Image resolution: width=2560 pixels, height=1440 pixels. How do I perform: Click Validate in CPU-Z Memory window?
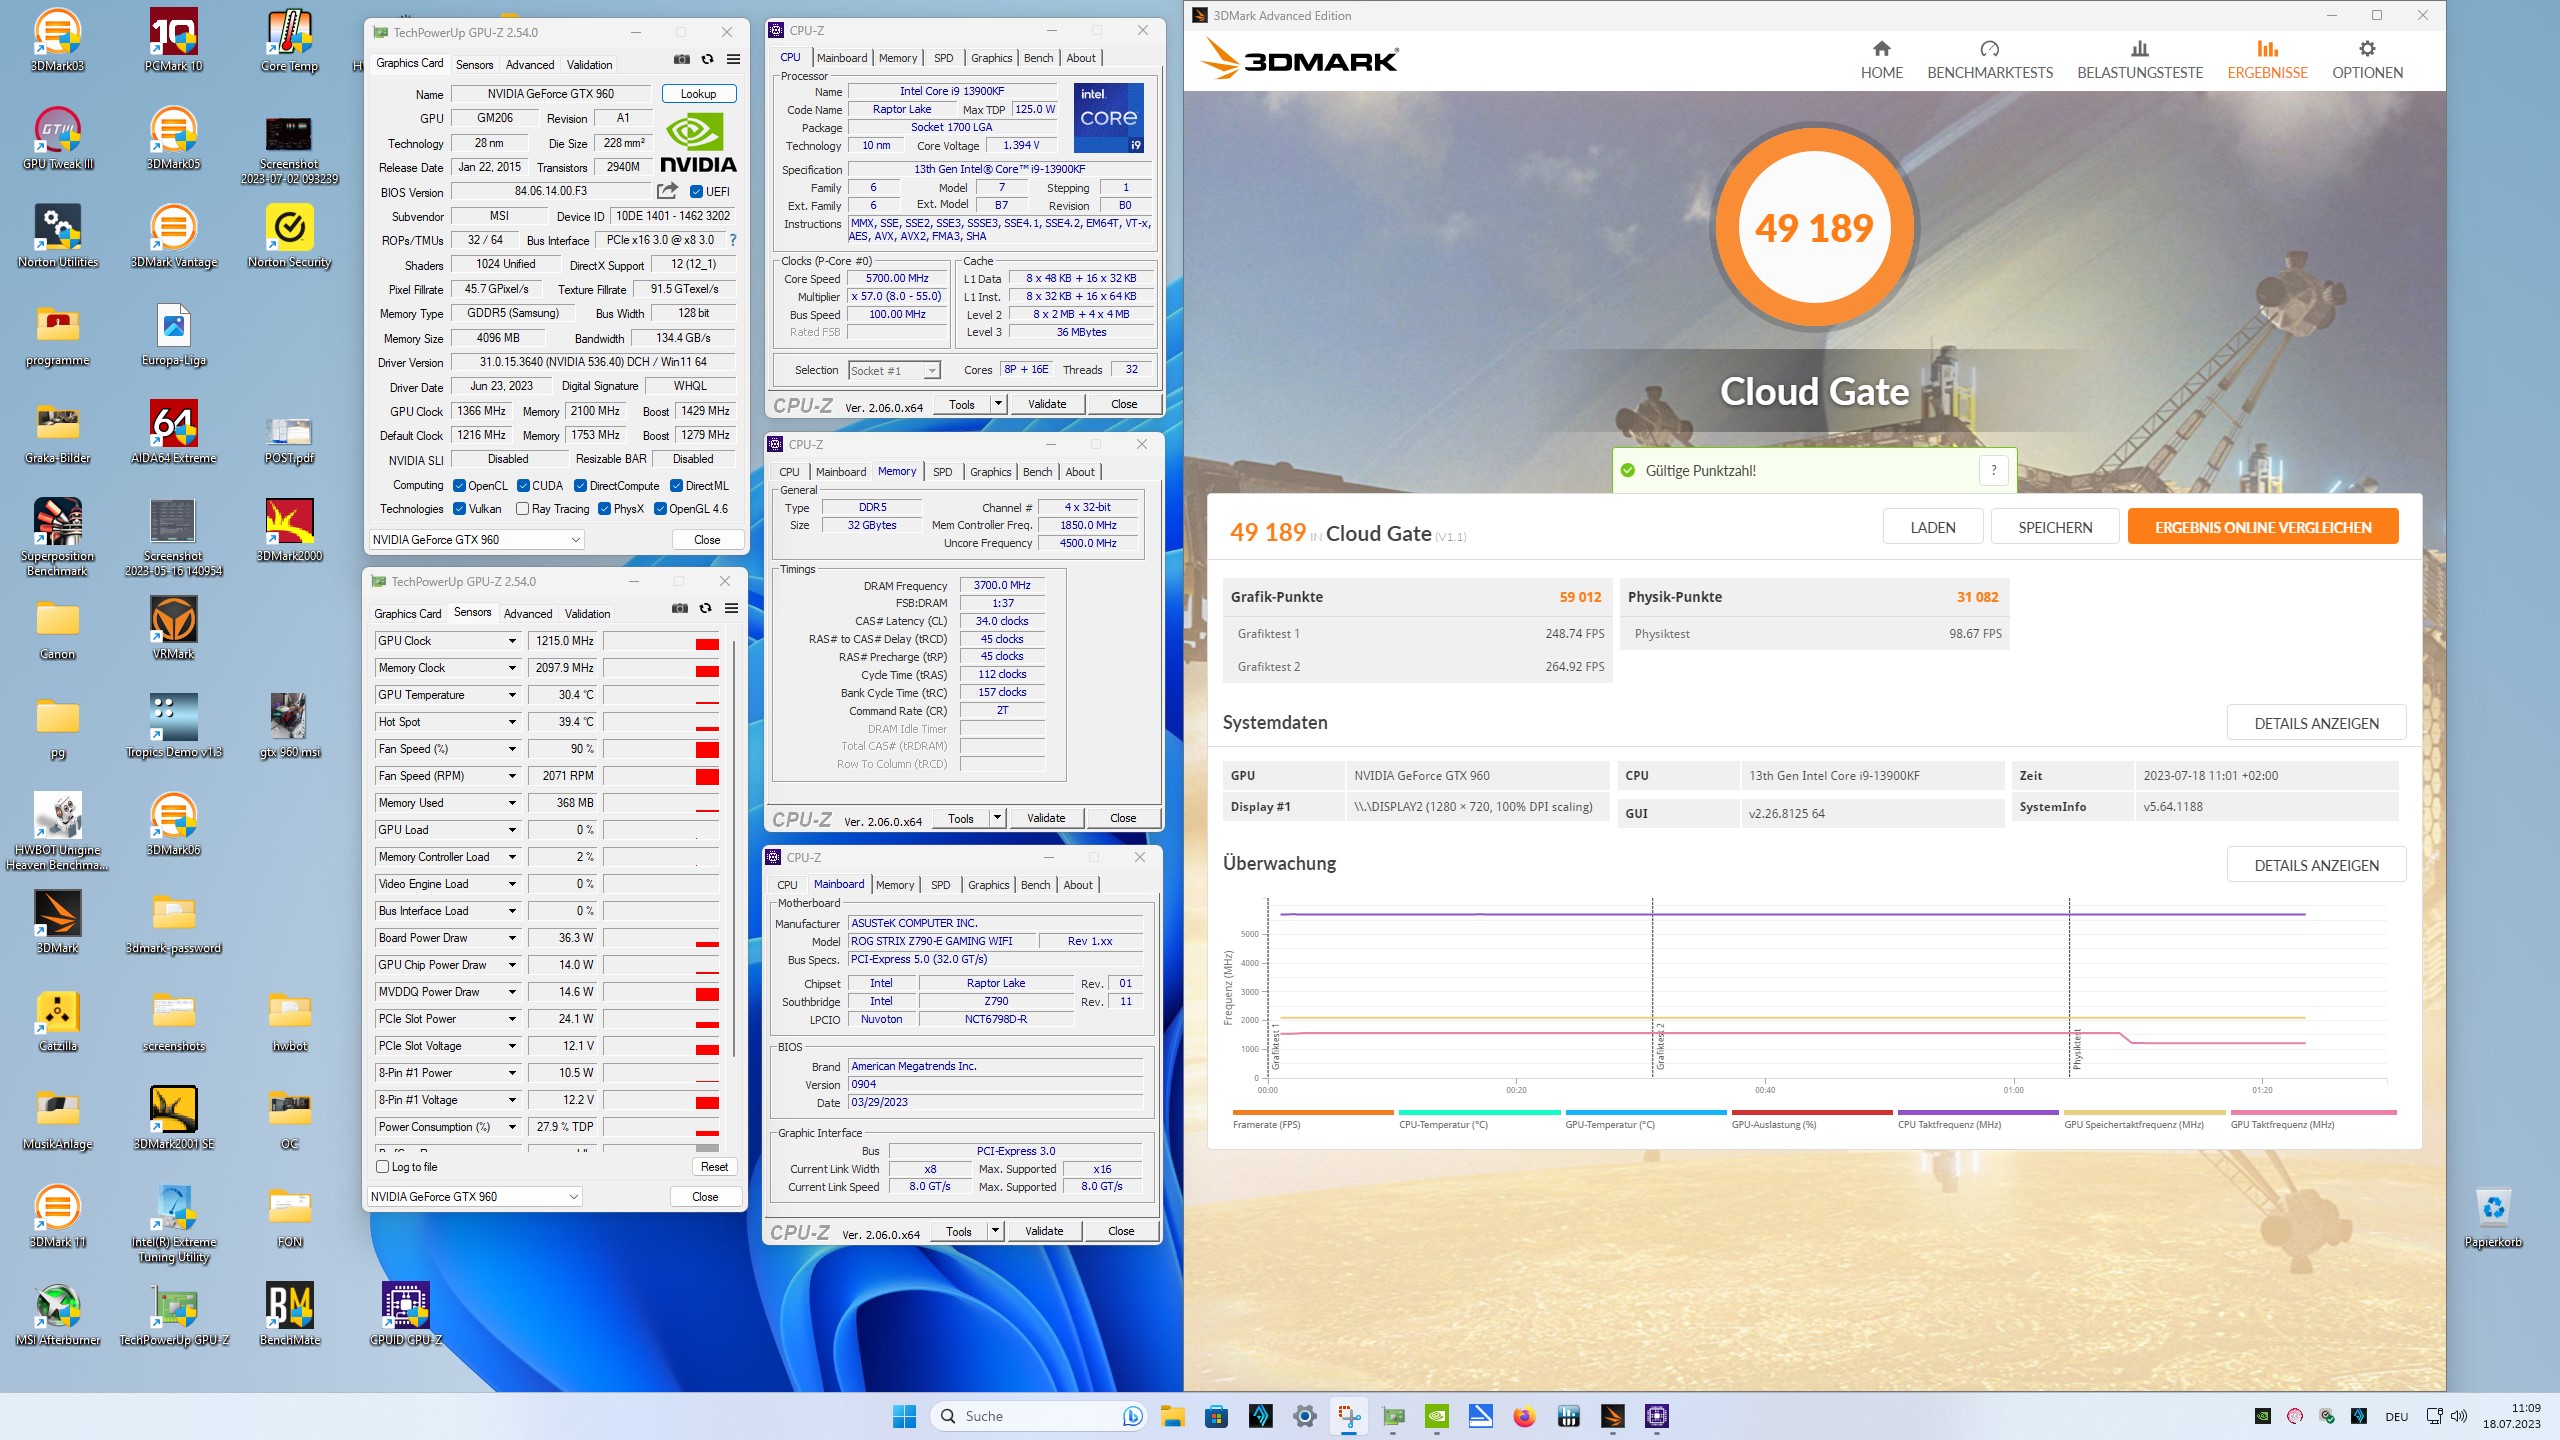click(x=1045, y=818)
